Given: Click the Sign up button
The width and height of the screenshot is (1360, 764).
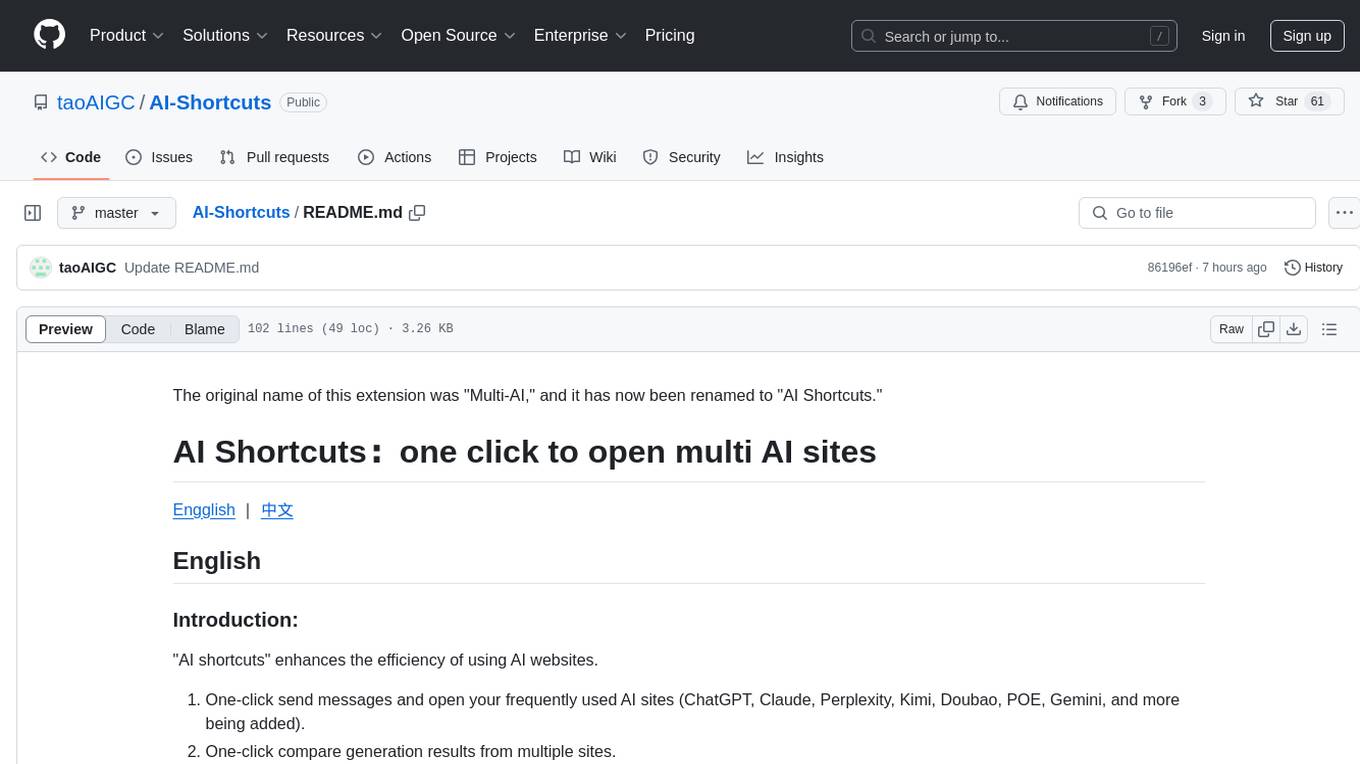Looking at the screenshot, I should point(1307,36).
